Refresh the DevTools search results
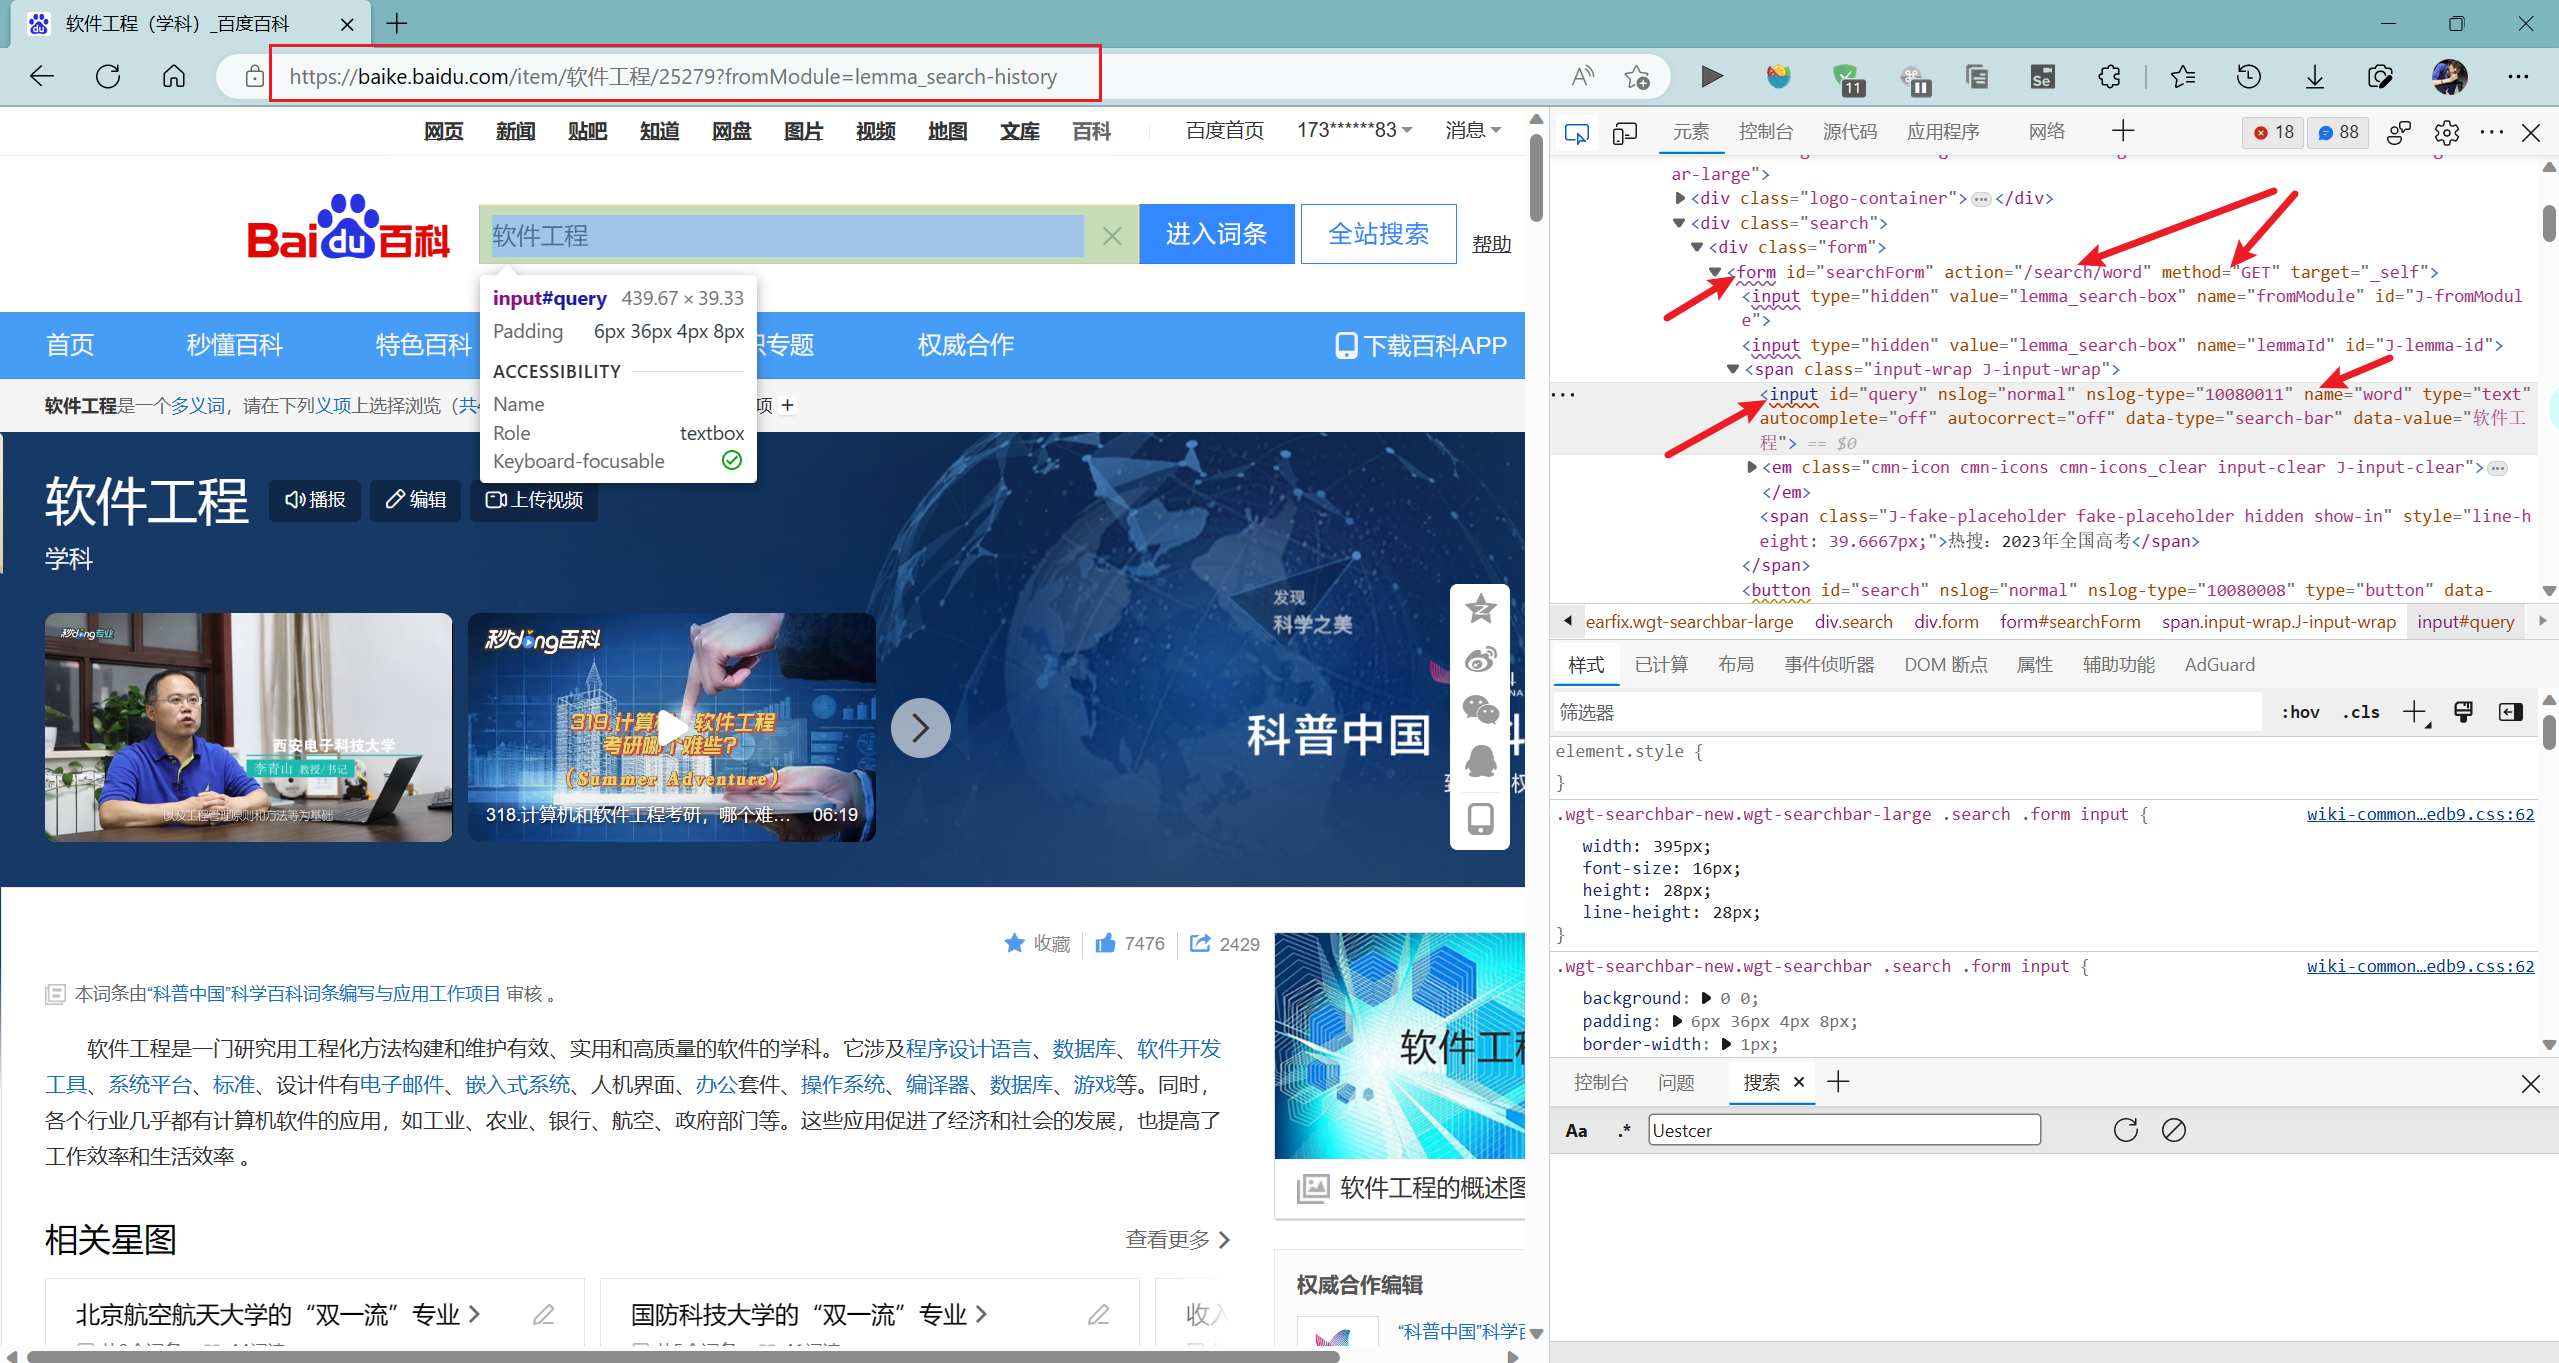Image resolution: width=2559 pixels, height=1363 pixels. tap(2126, 1130)
